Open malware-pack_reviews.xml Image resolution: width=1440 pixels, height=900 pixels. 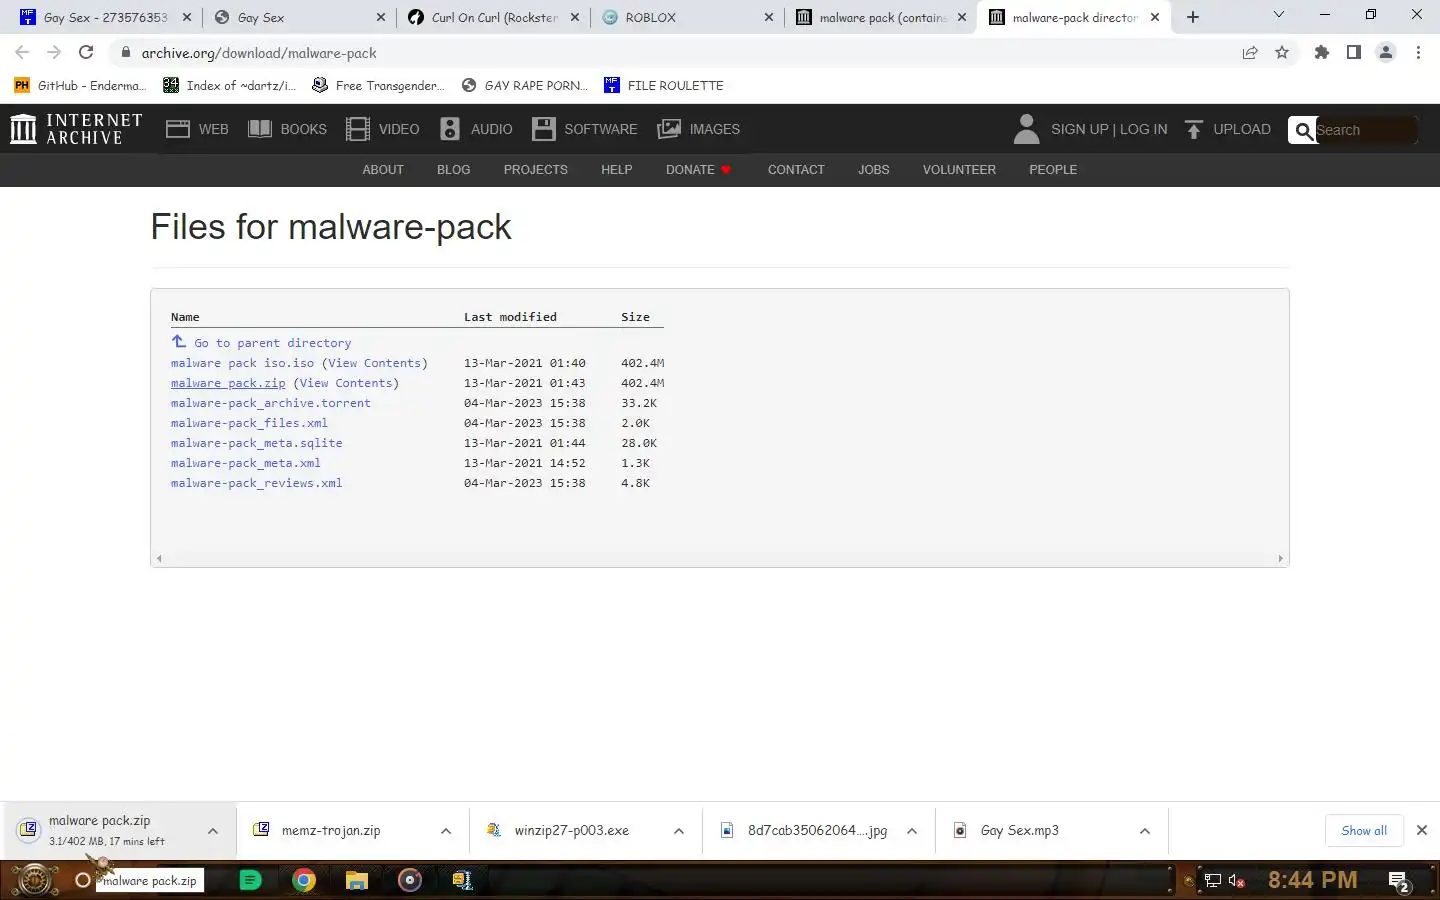click(x=257, y=483)
